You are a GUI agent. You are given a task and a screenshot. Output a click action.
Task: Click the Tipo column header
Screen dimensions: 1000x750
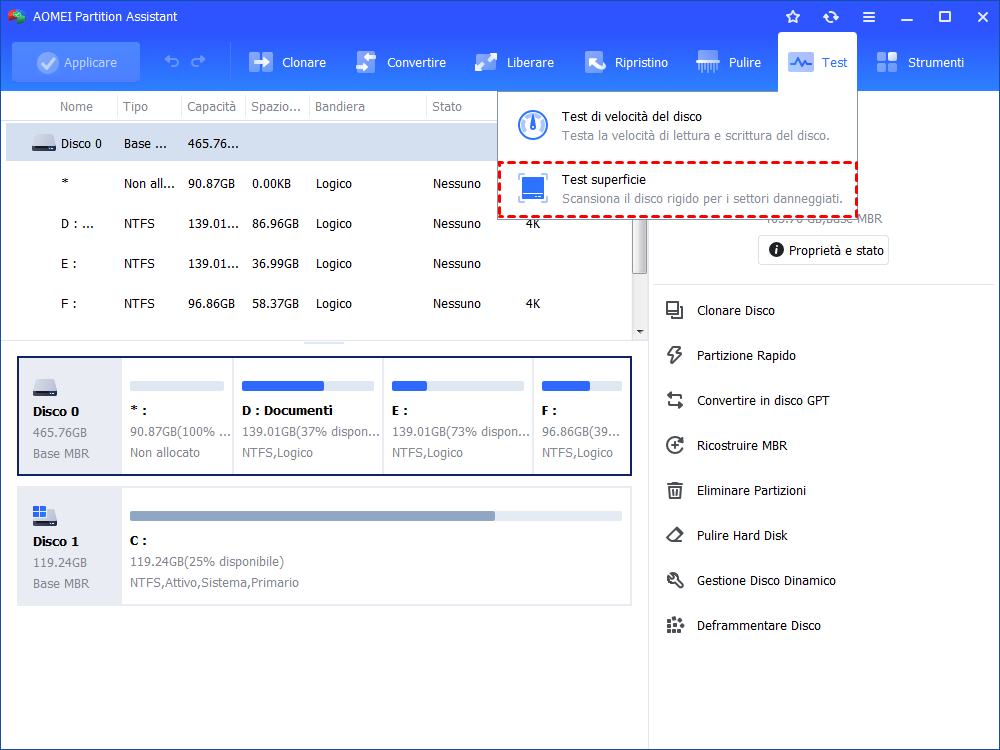[x=135, y=107]
